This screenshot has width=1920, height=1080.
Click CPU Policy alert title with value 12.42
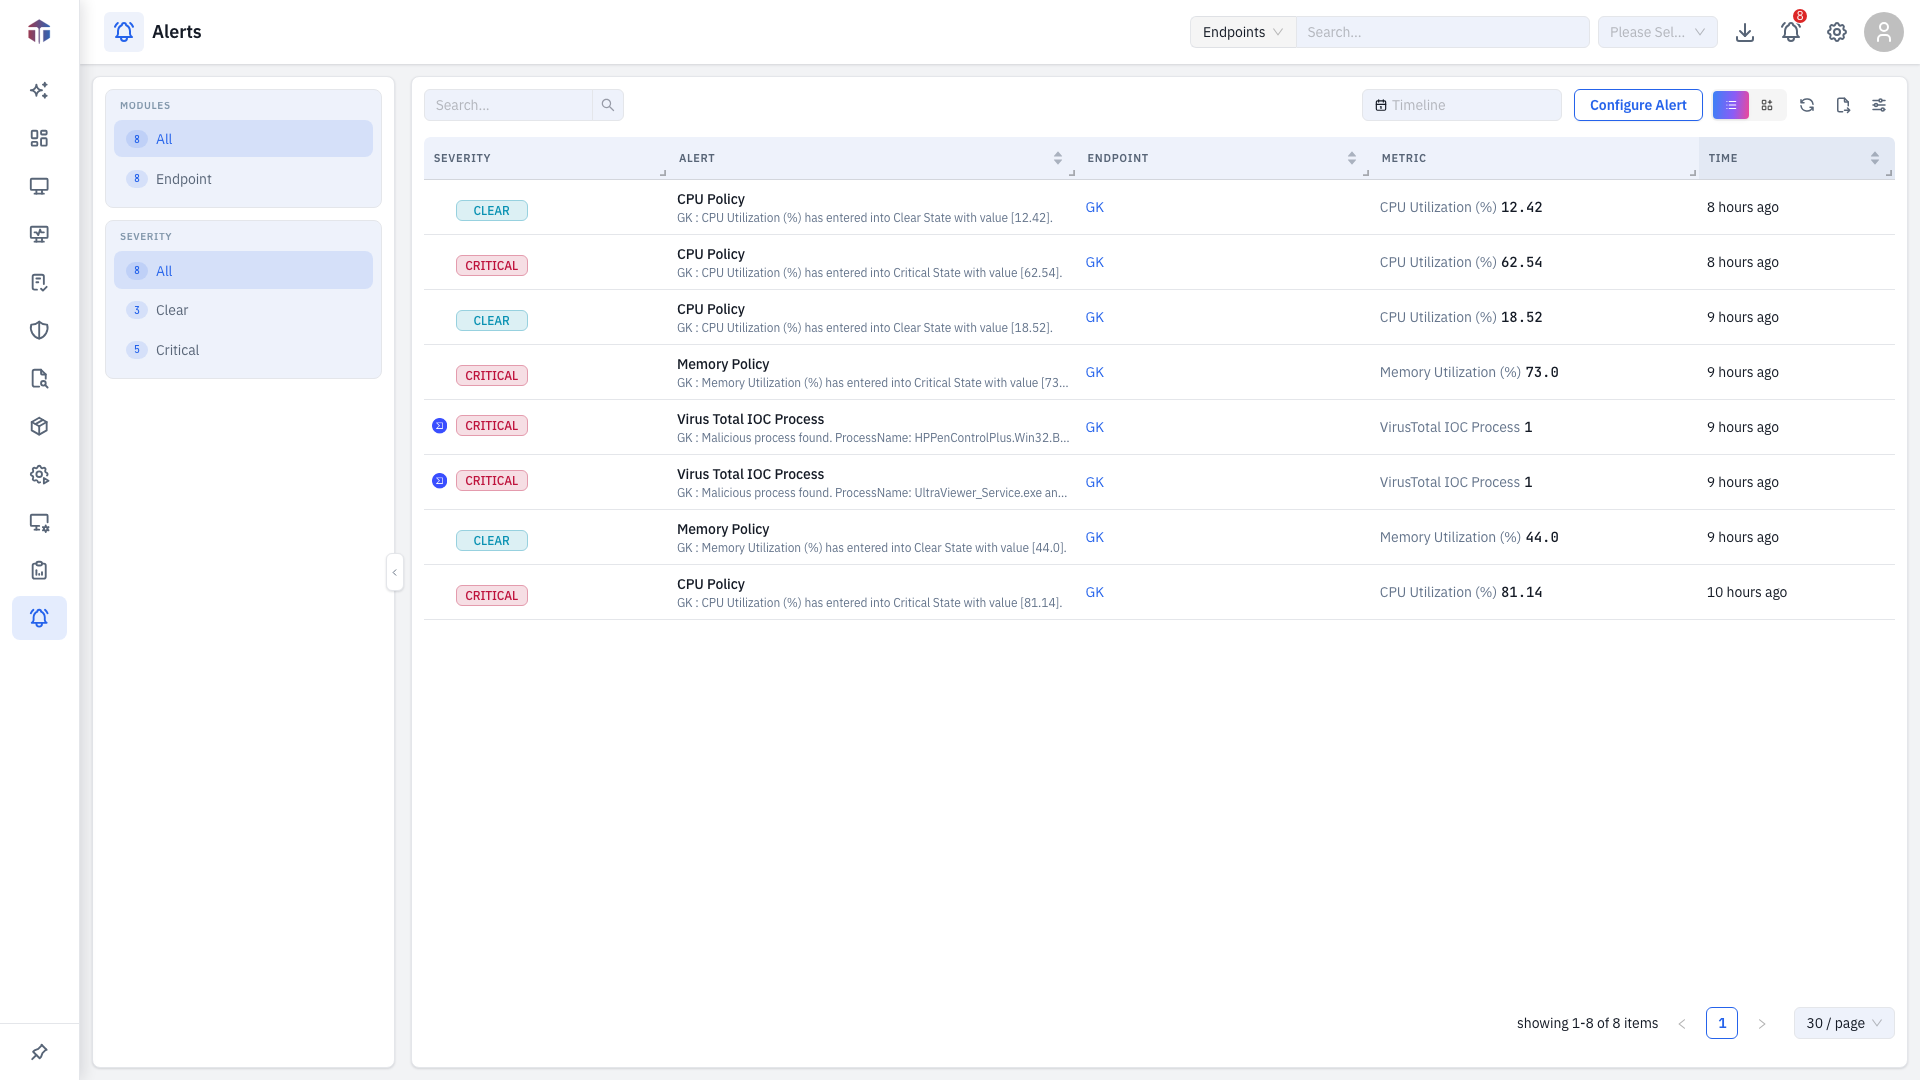[711, 199]
